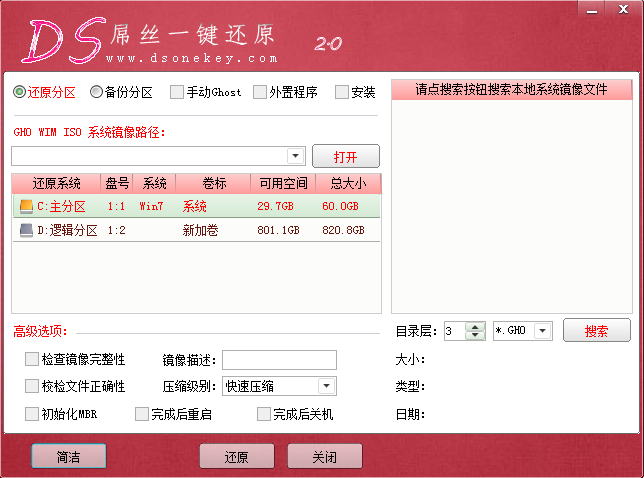Enable 完成后关机 checkbox
This screenshot has height=478, width=644.
pos(264,414)
